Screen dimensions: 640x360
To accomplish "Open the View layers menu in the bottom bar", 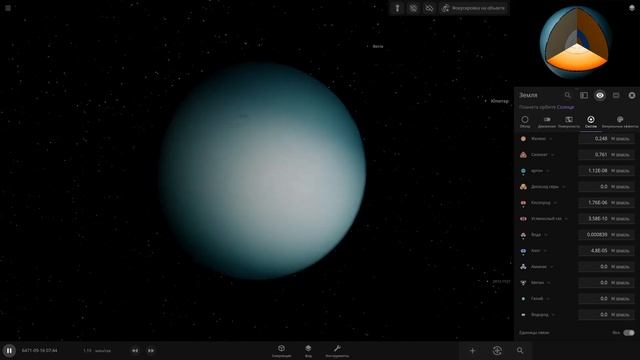I will (308, 350).
